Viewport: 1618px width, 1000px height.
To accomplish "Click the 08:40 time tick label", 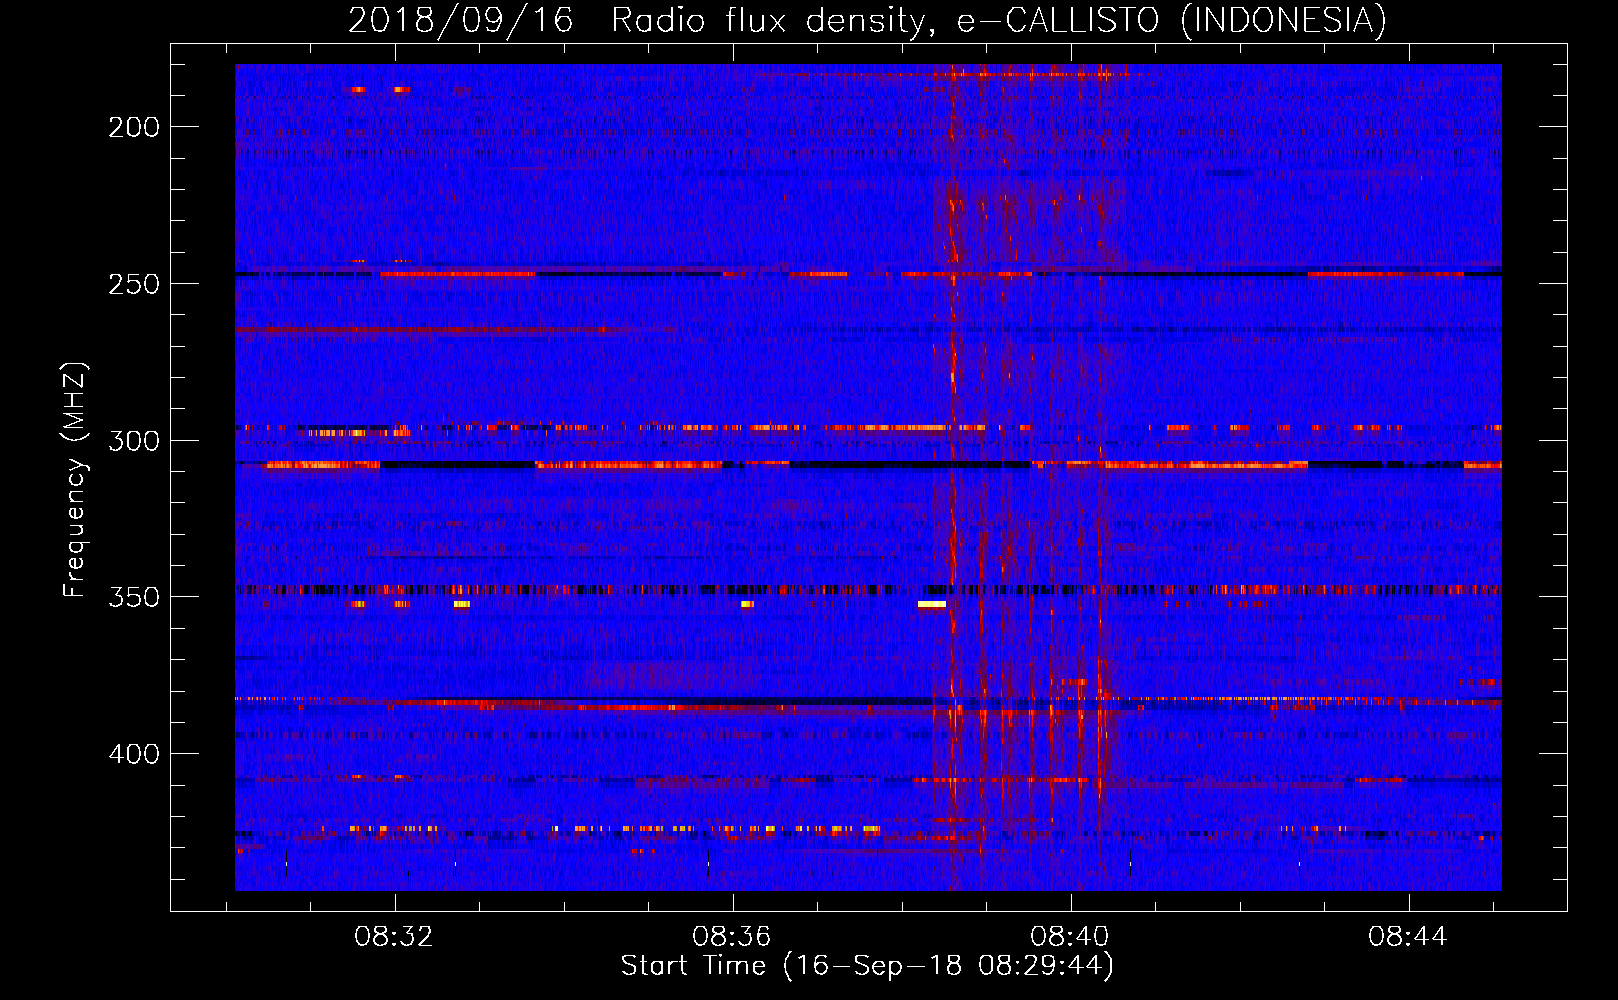I will (x=1070, y=937).
